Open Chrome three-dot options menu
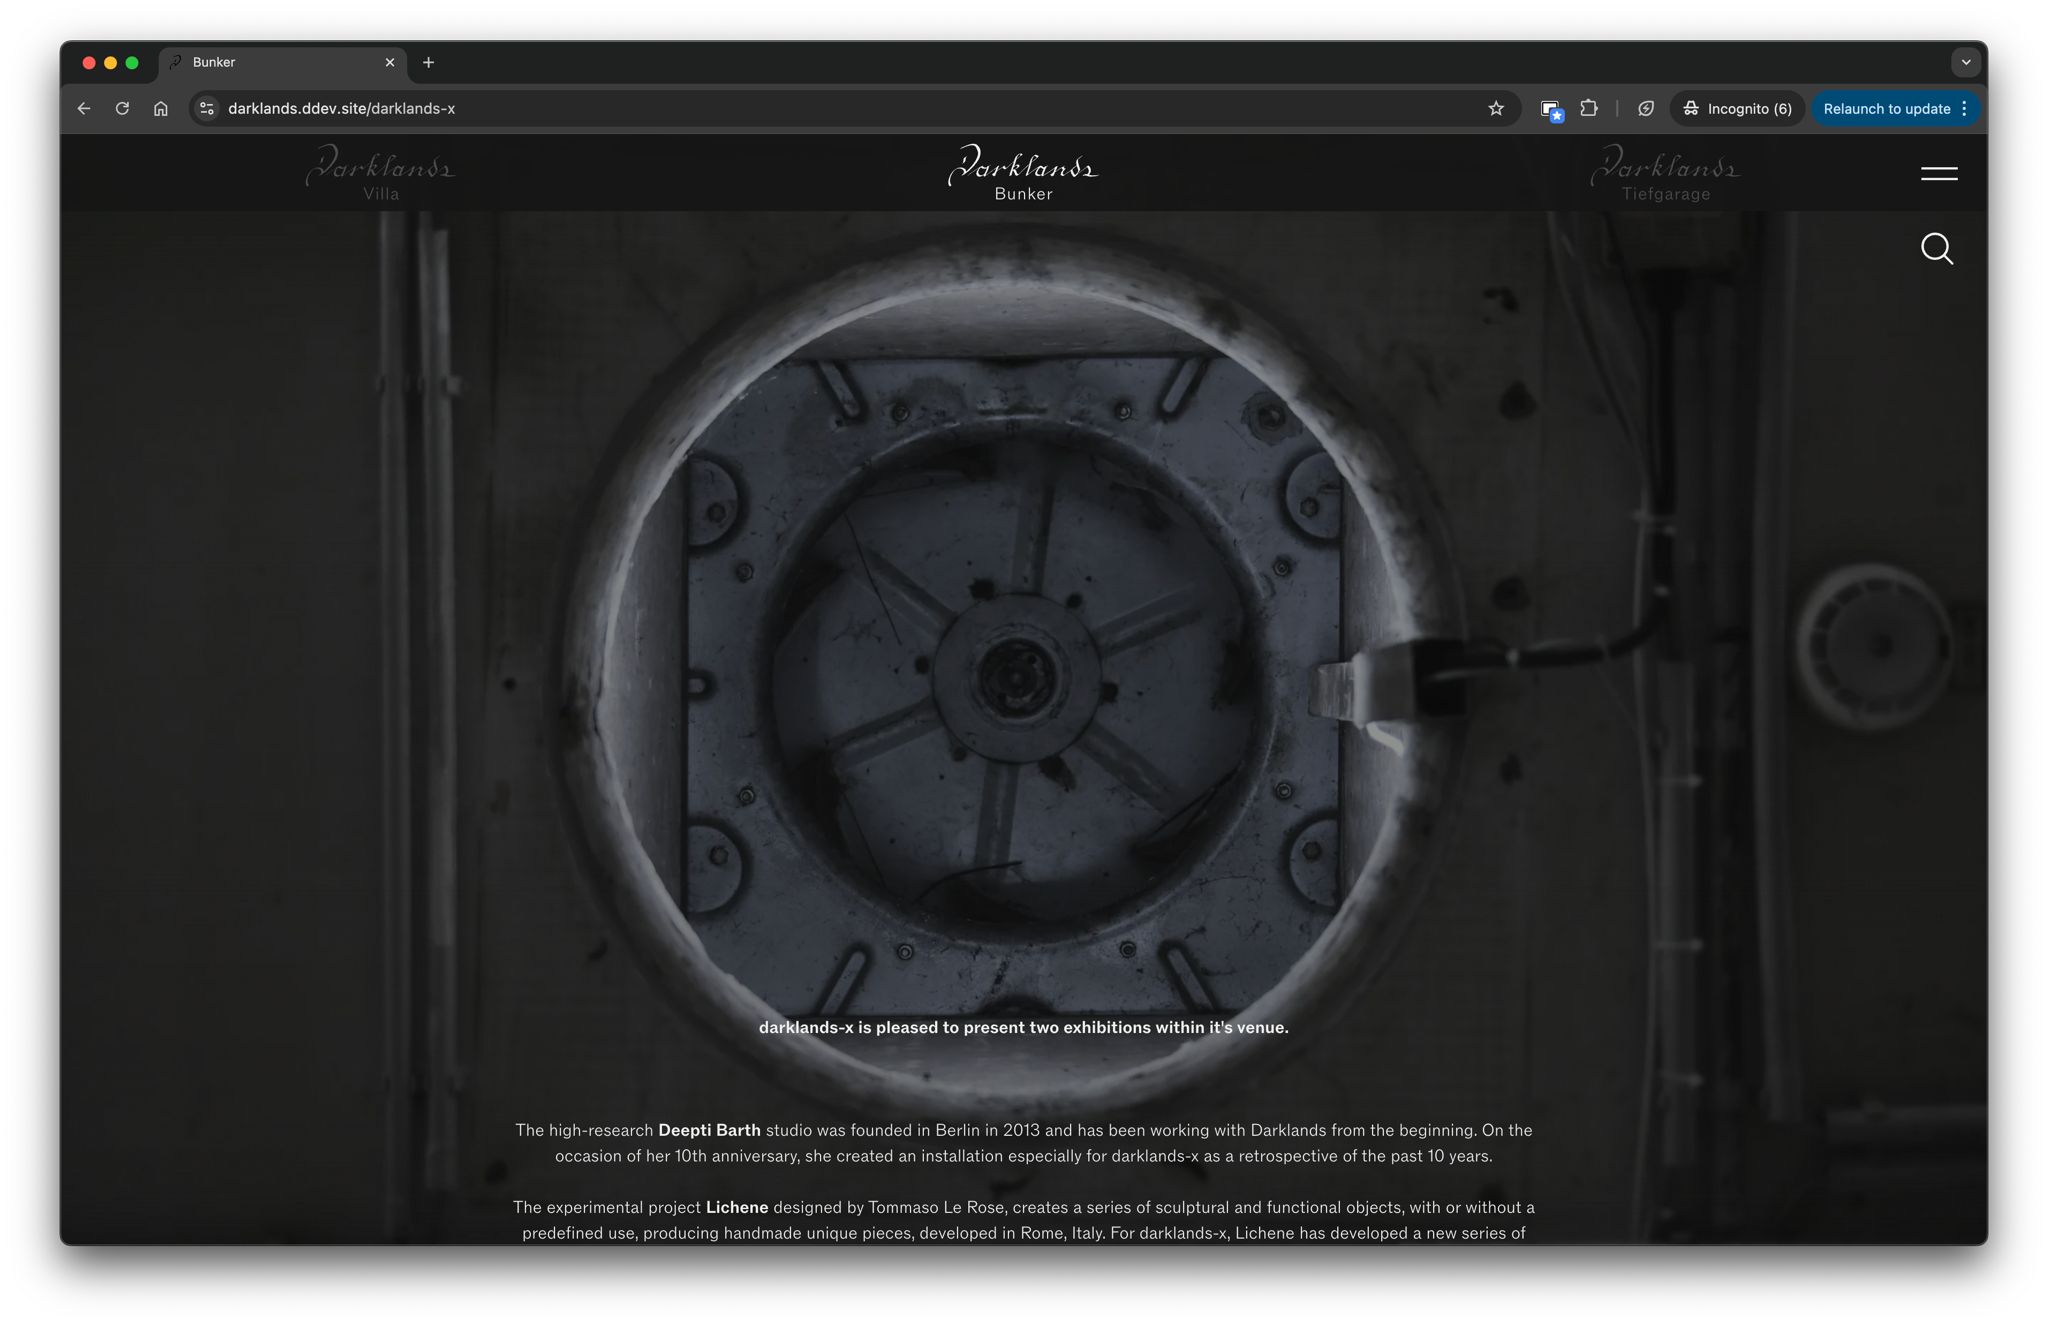The width and height of the screenshot is (2048, 1325). click(x=1964, y=109)
